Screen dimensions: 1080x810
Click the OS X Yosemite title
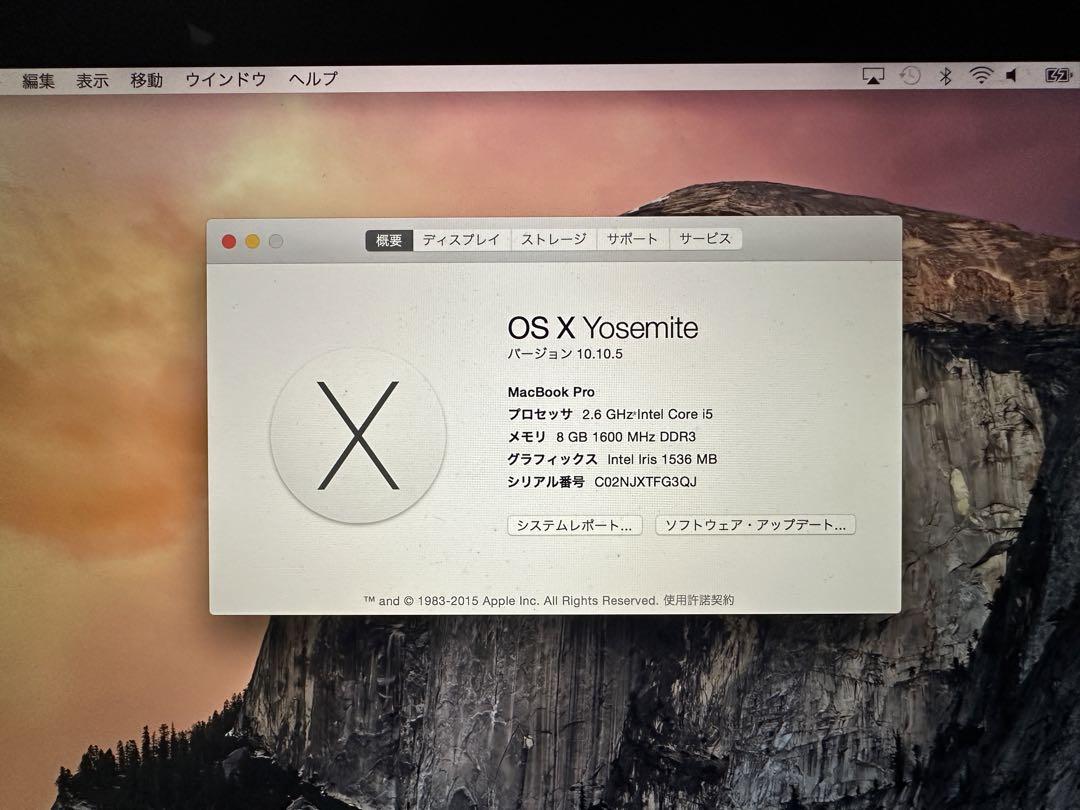[603, 328]
